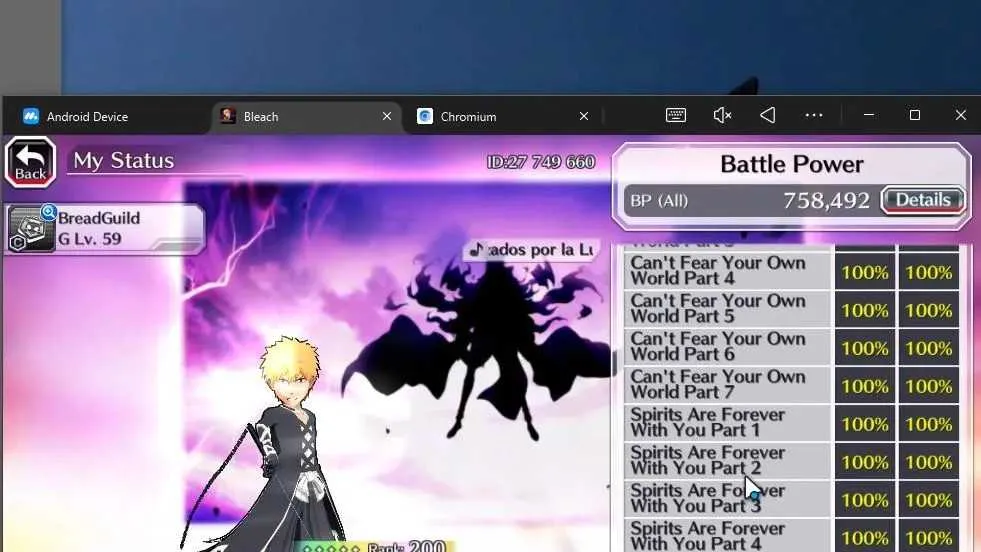Image resolution: width=981 pixels, height=552 pixels.
Task: Click the music note track label
Action: [x=531, y=250]
